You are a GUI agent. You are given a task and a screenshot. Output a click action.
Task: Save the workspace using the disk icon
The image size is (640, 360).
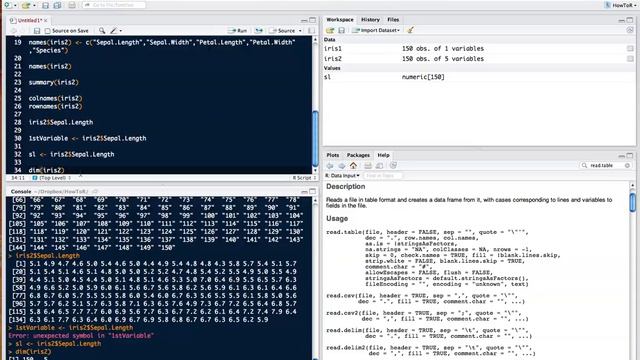[x=342, y=30]
